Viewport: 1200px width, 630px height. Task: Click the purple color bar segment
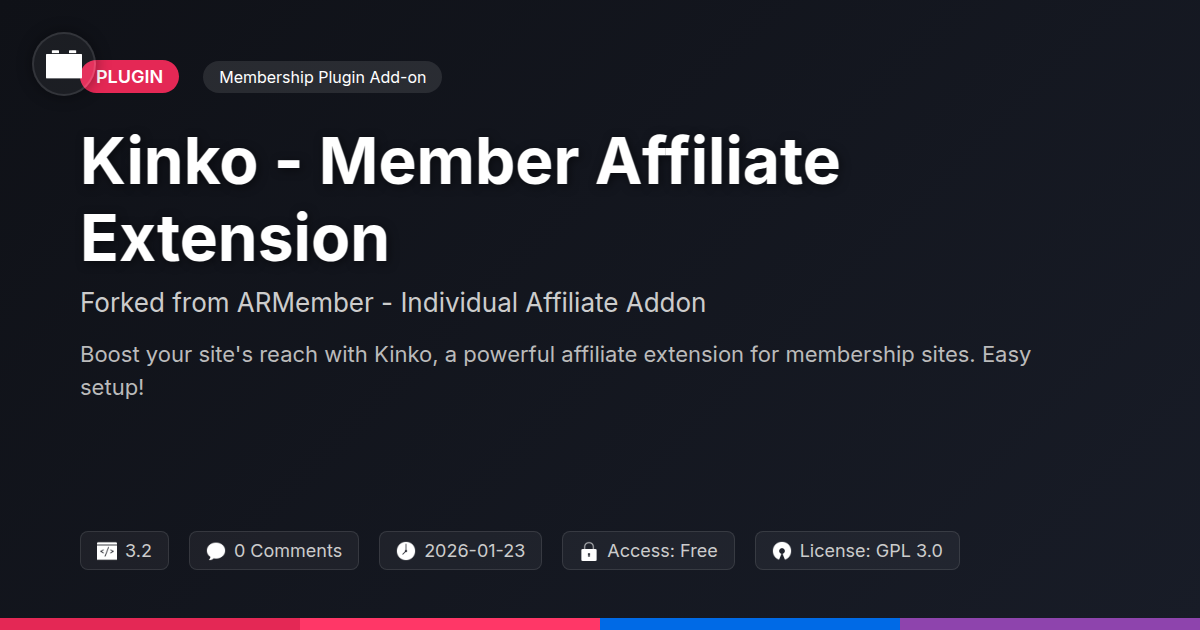pos(1050,623)
